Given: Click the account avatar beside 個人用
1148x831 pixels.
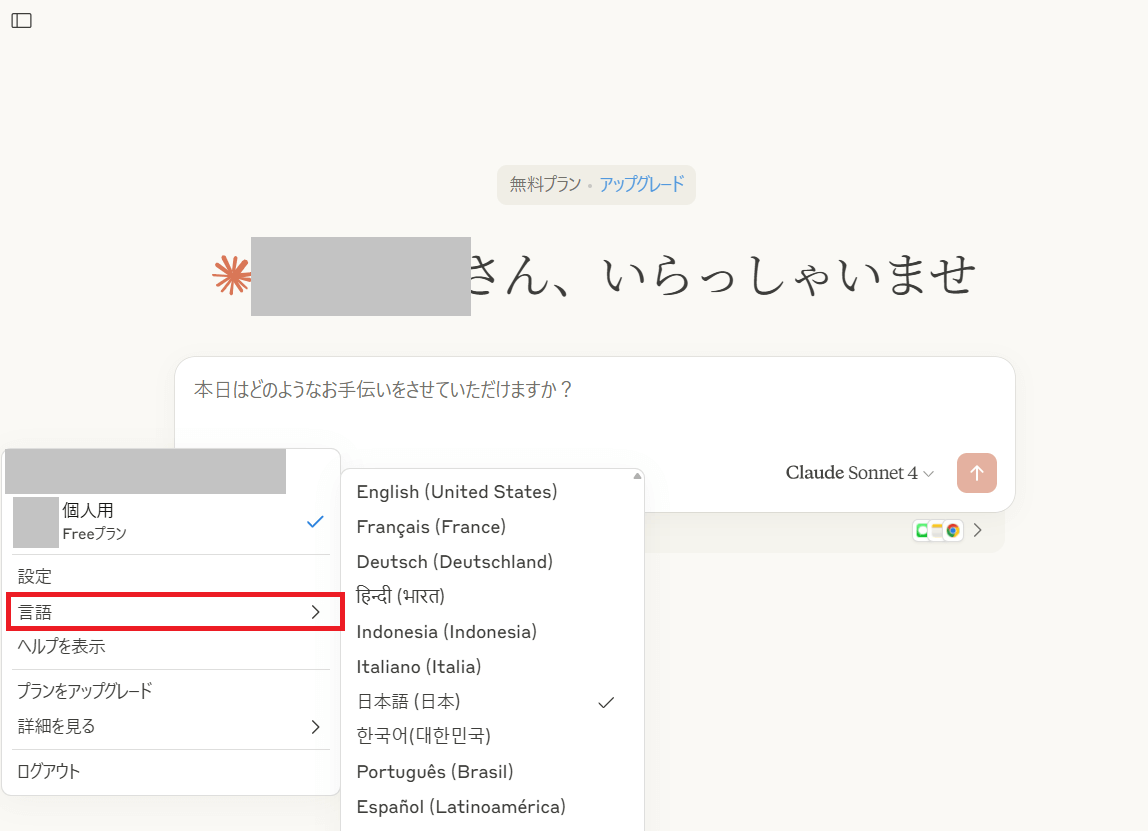Looking at the screenshot, I should pyautogui.click(x=36, y=522).
